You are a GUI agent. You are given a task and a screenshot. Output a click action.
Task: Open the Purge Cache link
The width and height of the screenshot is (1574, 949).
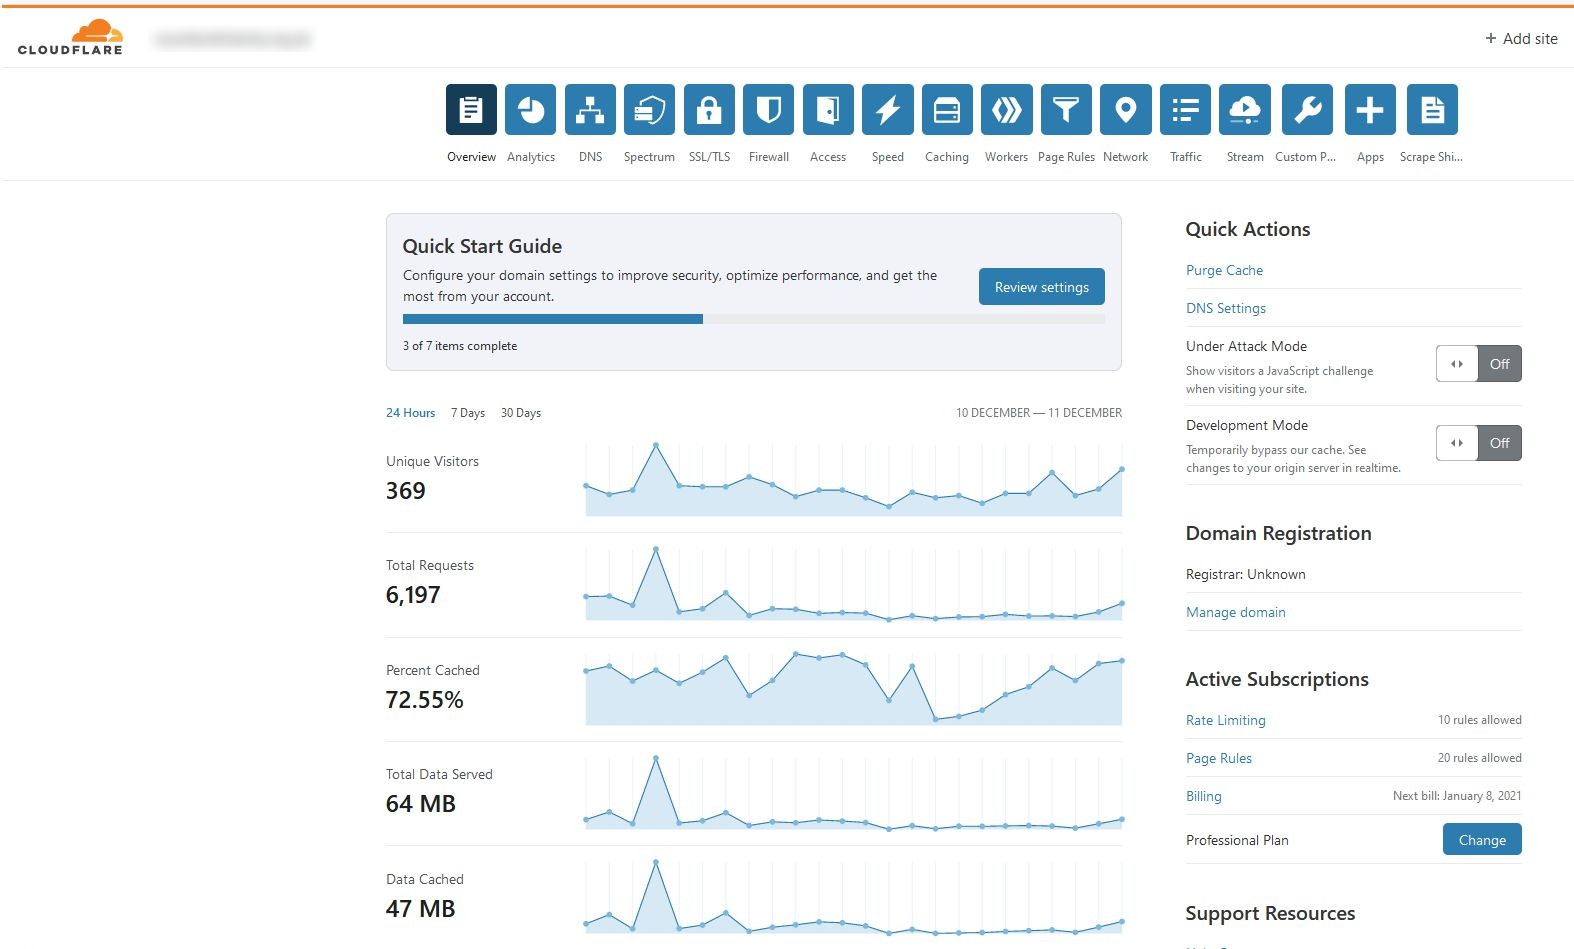tap(1224, 270)
